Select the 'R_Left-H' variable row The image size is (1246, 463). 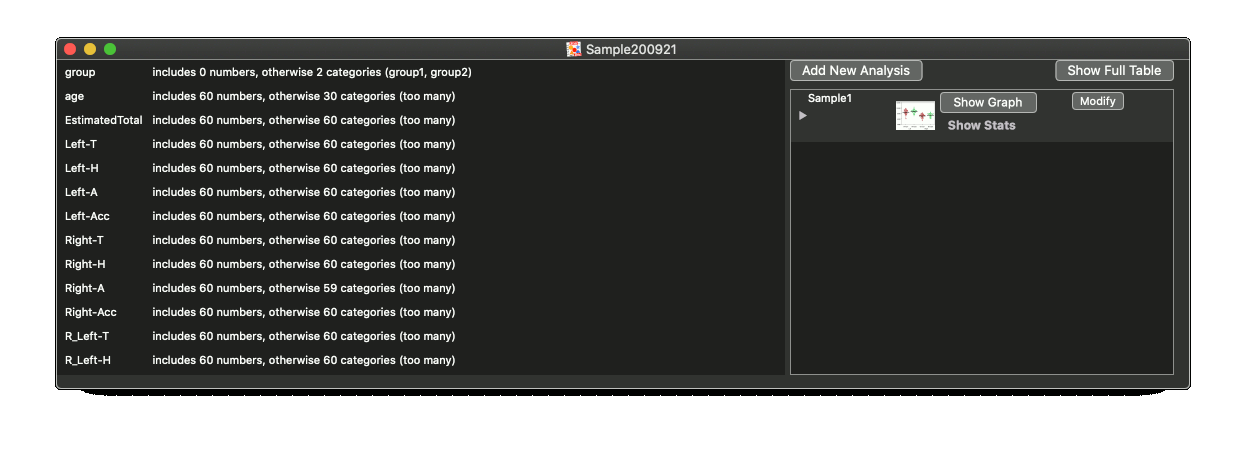pos(421,360)
